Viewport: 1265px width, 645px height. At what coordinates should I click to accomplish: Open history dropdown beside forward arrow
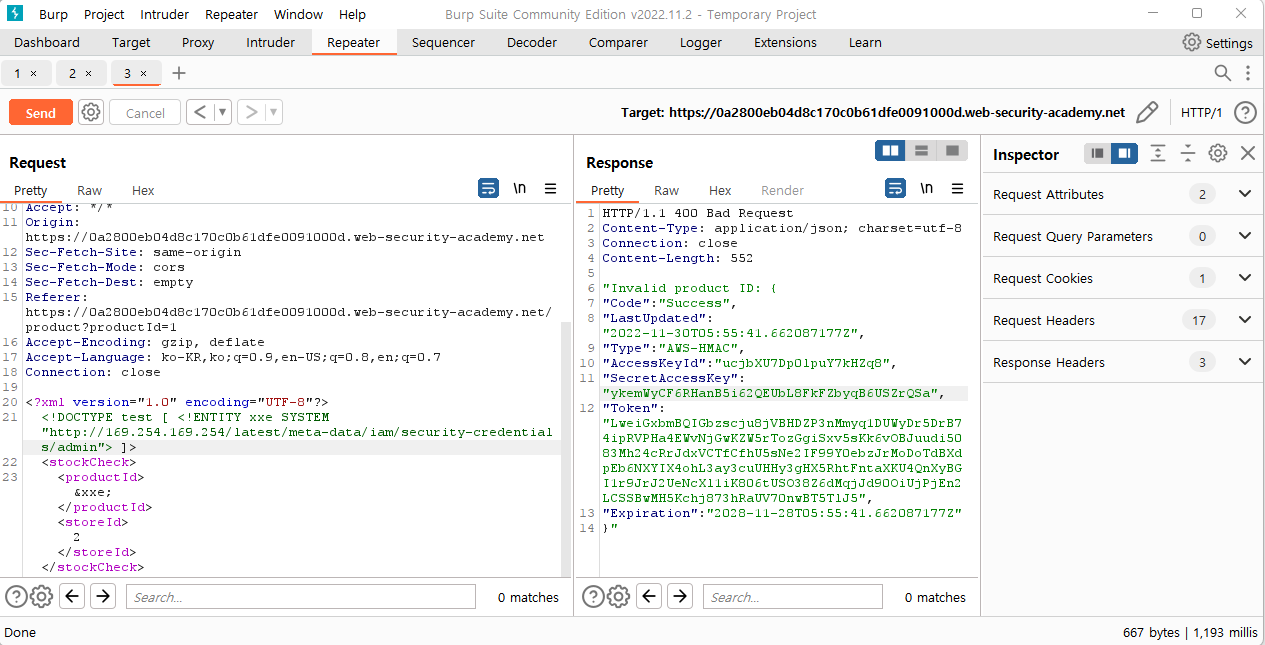[x=273, y=112]
